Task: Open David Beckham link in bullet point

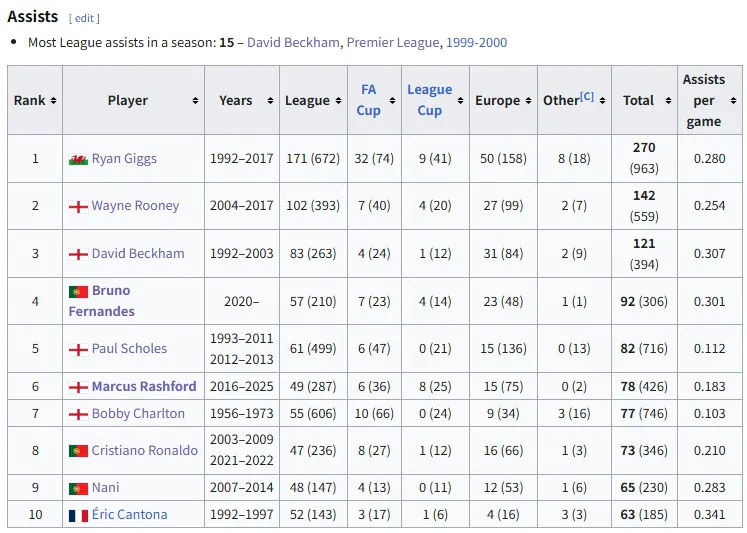Action: point(293,42)
